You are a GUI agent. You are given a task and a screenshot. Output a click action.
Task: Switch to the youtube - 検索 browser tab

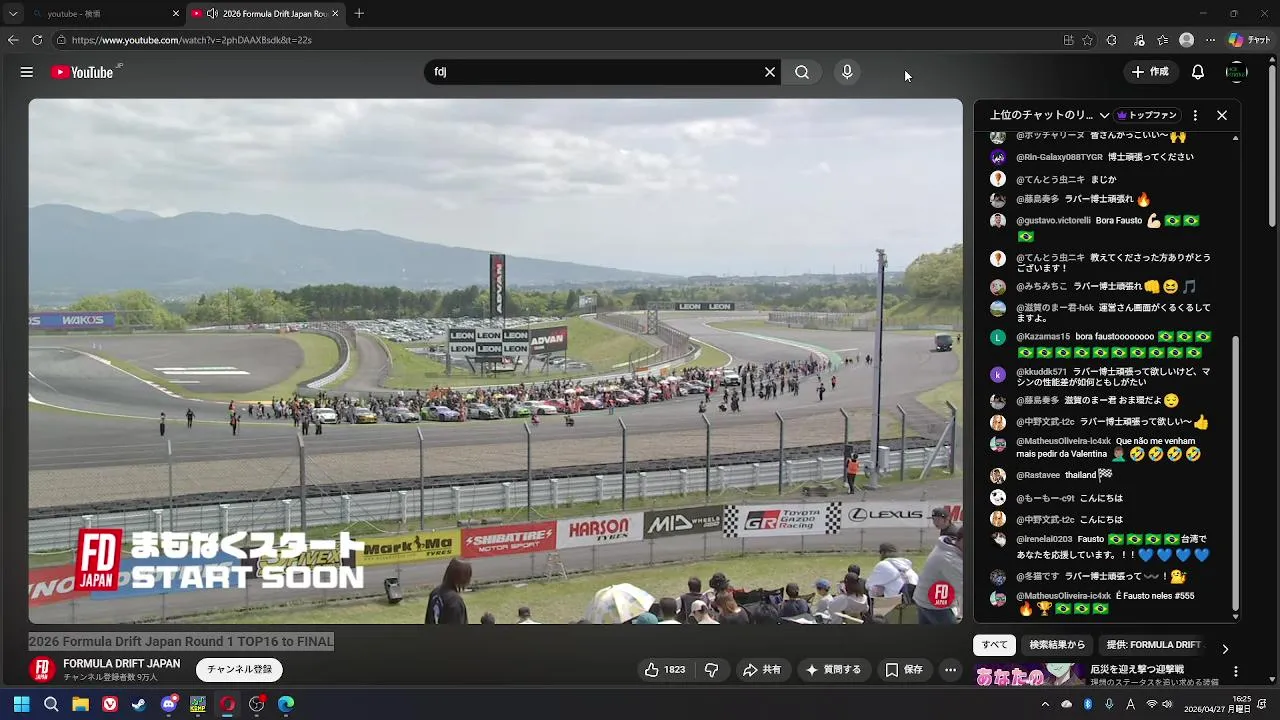point(100,14)
